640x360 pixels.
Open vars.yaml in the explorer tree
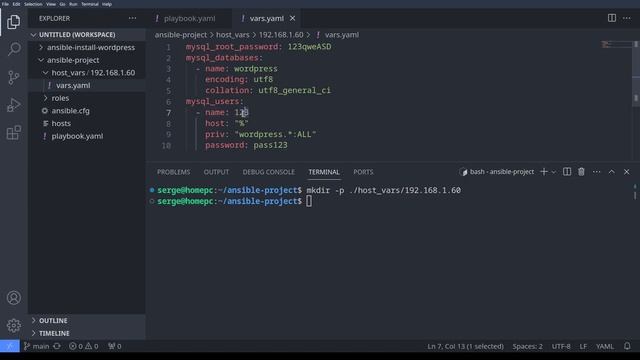point(87,85)
